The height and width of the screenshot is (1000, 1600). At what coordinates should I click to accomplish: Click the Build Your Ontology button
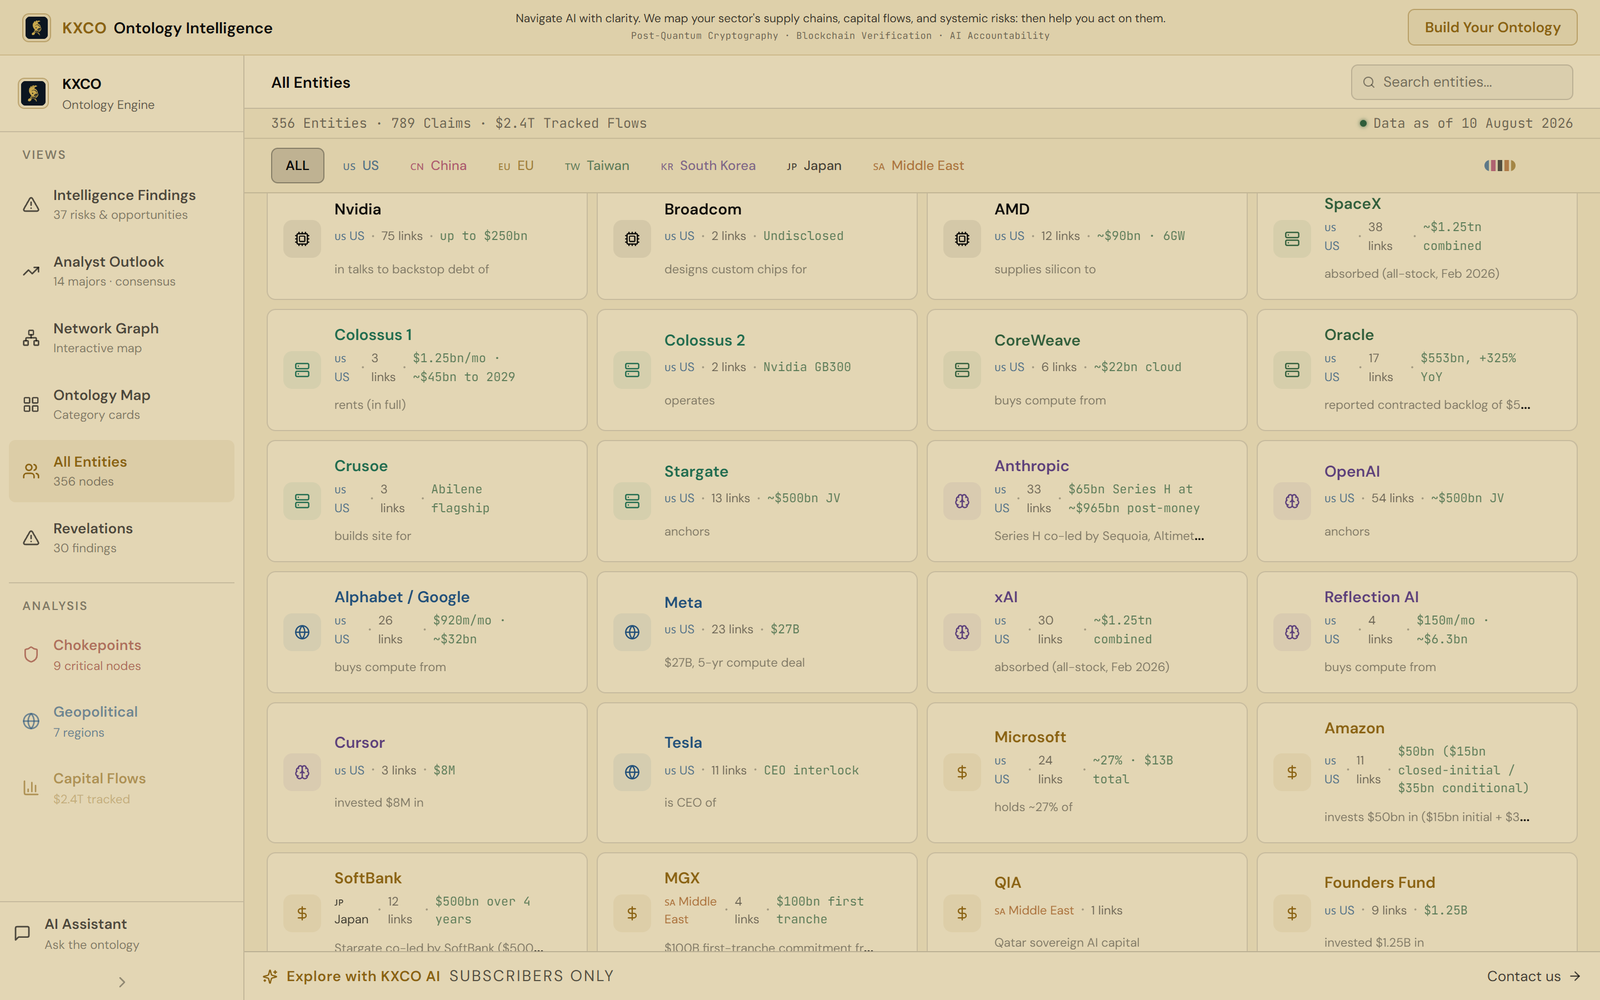click(1492, 27)
